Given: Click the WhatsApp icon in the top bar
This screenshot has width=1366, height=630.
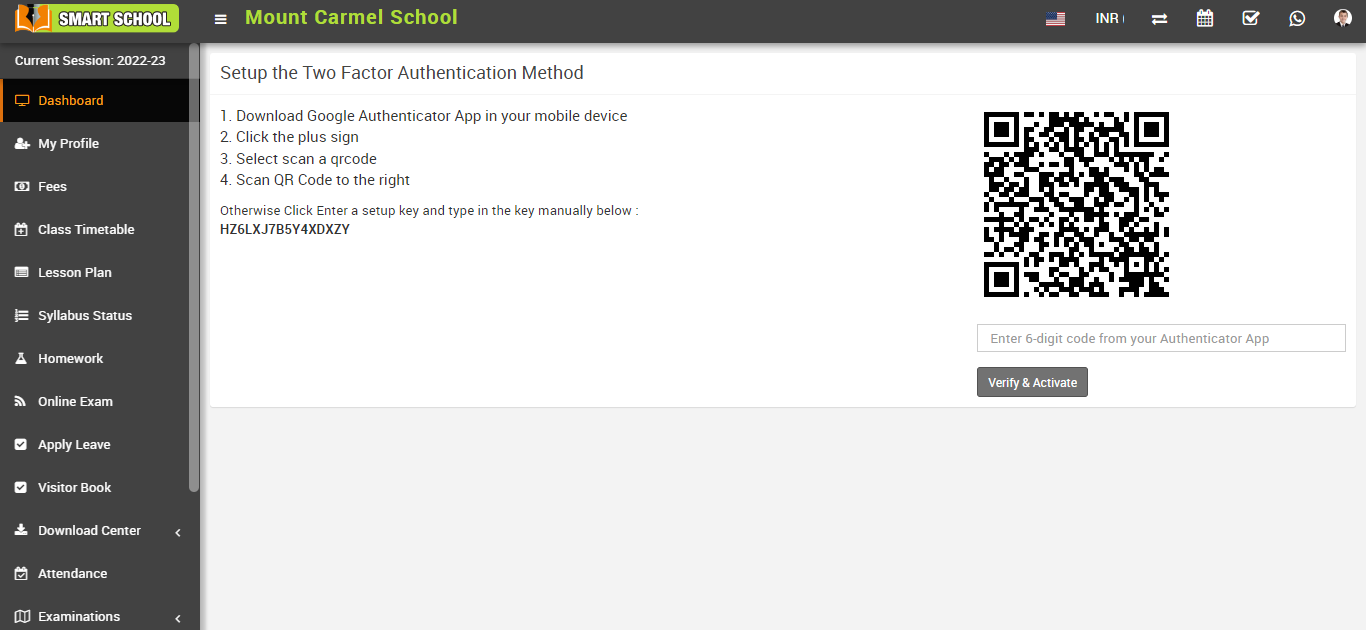Looking at the screenshot, I should [1297, 18].
